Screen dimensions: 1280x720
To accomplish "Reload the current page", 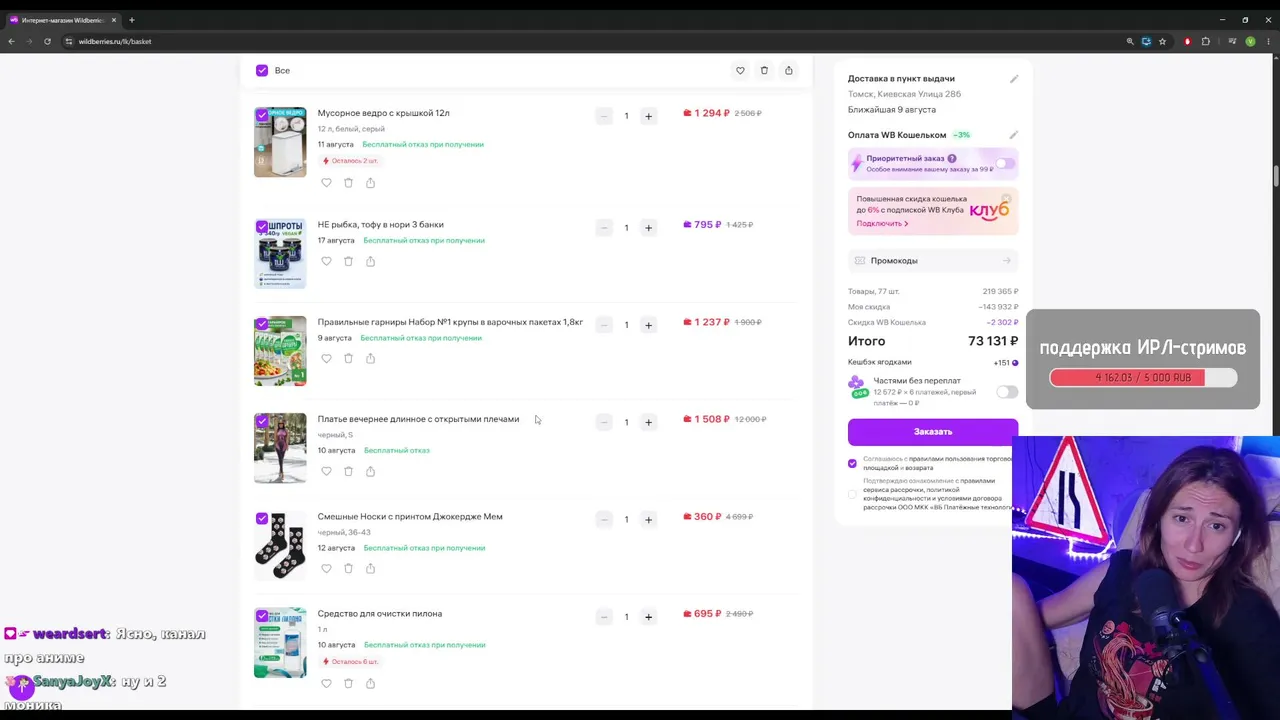I will pyautogui.click(x=47, y=41).
